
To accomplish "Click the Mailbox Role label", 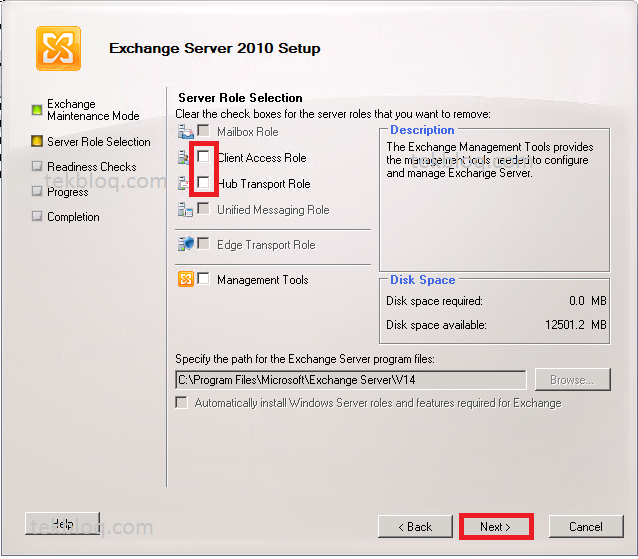I will tap(248, 132).
